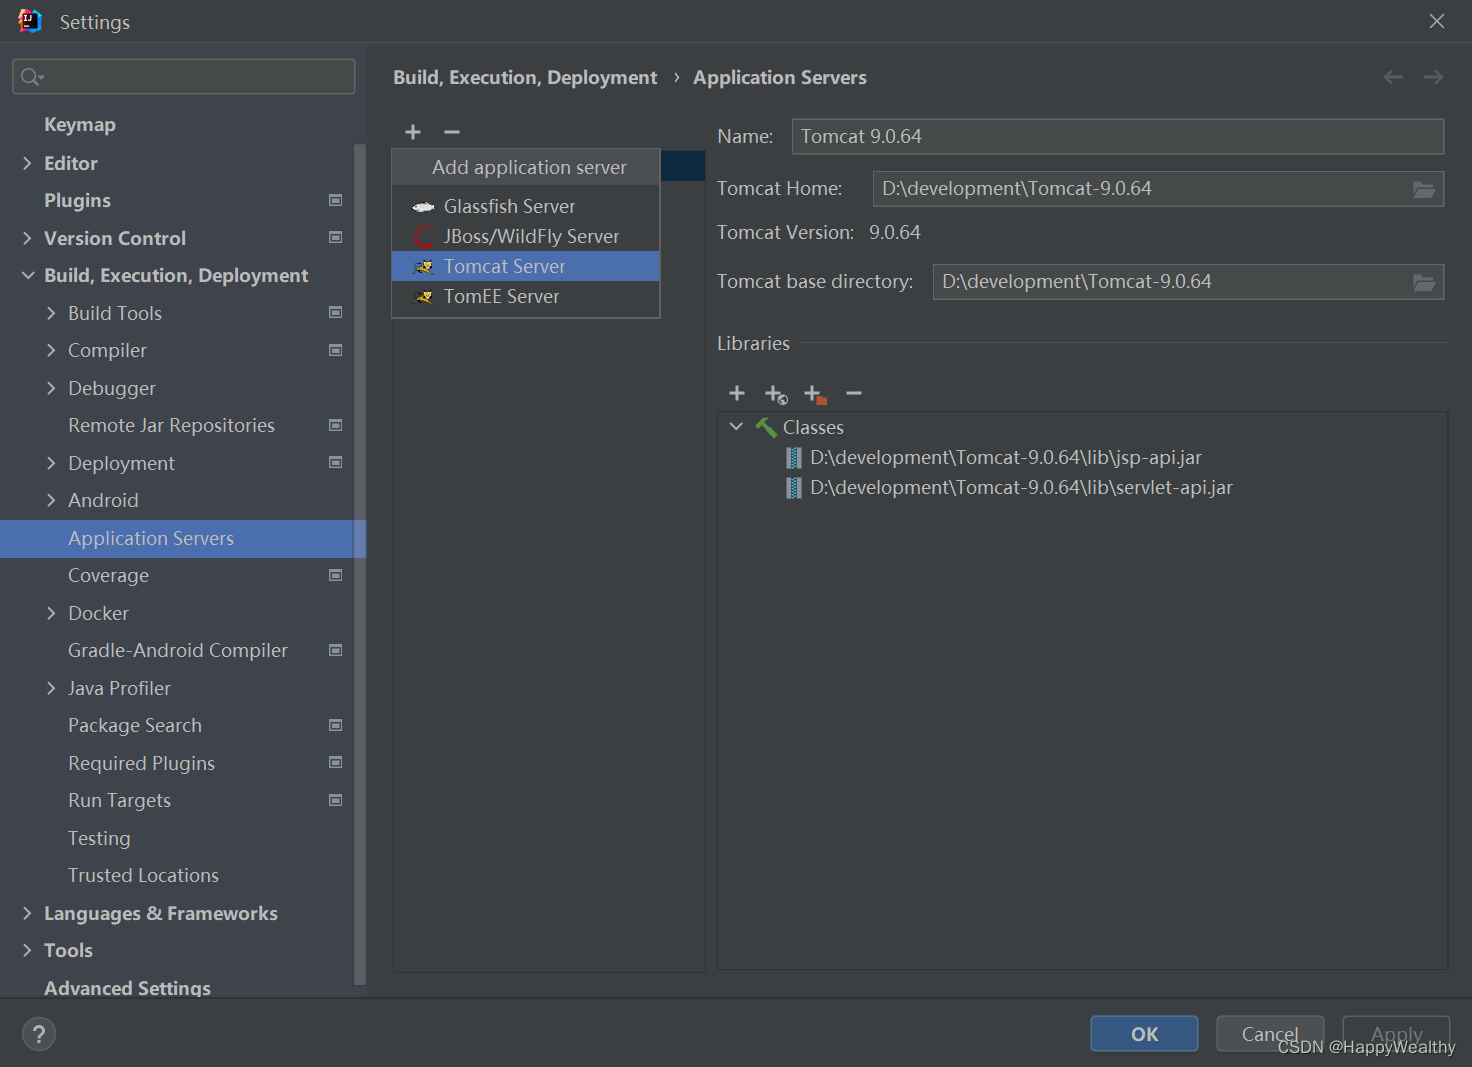Click the project-level marker beside Package Search
The width and height of the screenshot is (1472, 1067).
point(336,725)
